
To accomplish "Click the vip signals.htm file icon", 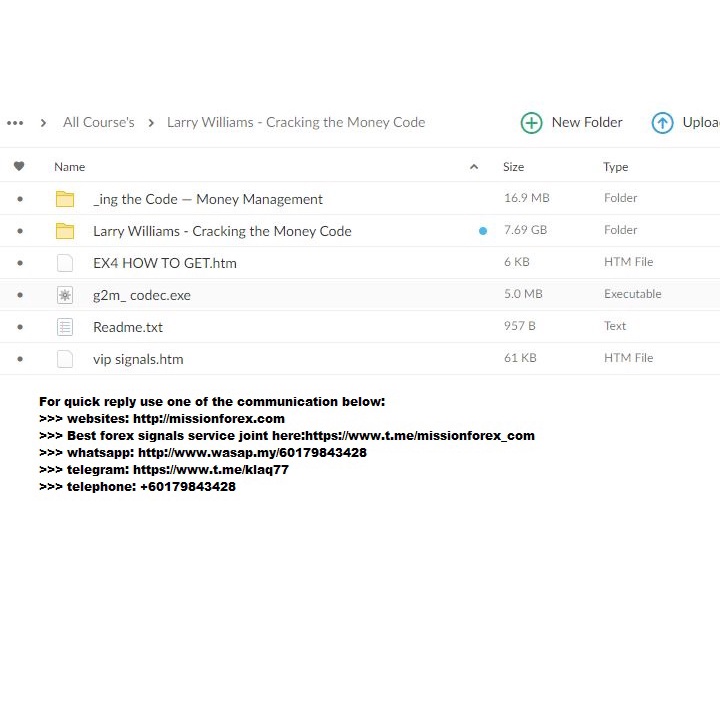I will pos(65,359).
